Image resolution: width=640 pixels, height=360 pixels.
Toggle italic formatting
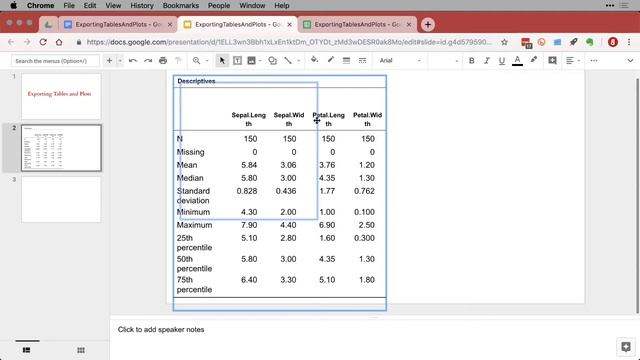pyautogui.click(x=487, y=60)
